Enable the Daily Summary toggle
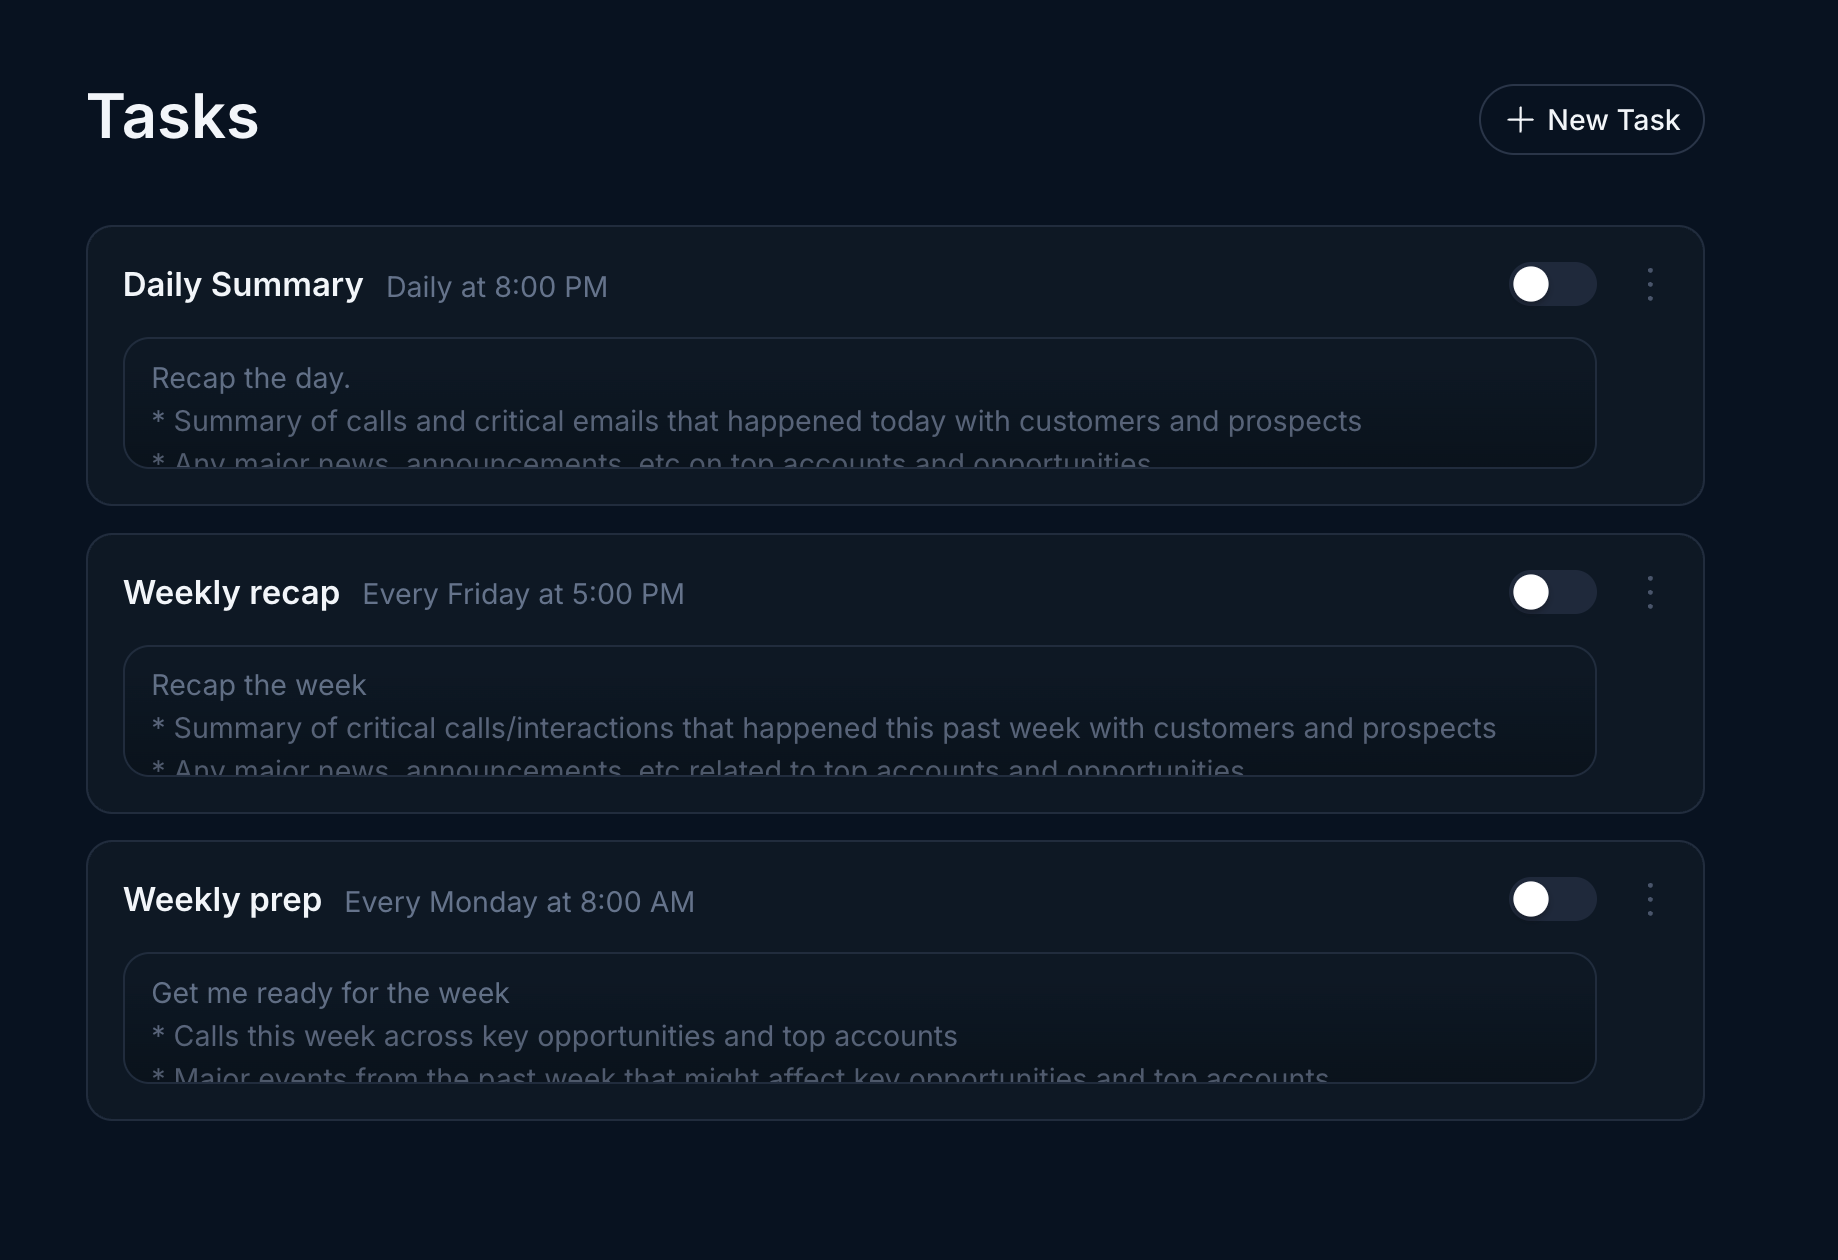1838x1260 pixels. click(x=1551, y=284)
